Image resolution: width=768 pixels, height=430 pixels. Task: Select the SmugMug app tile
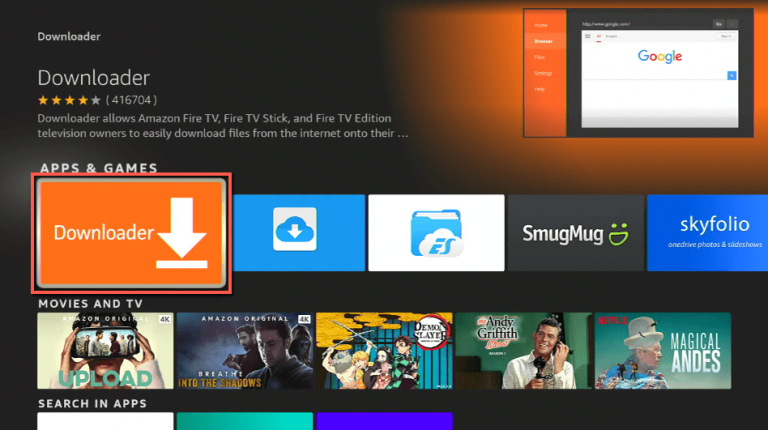coord(576,233)
